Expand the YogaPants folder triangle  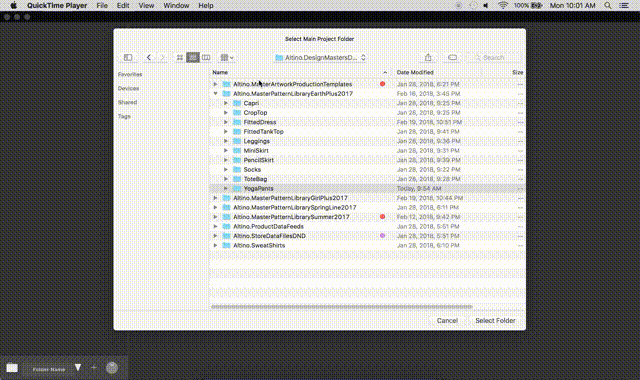226,188
